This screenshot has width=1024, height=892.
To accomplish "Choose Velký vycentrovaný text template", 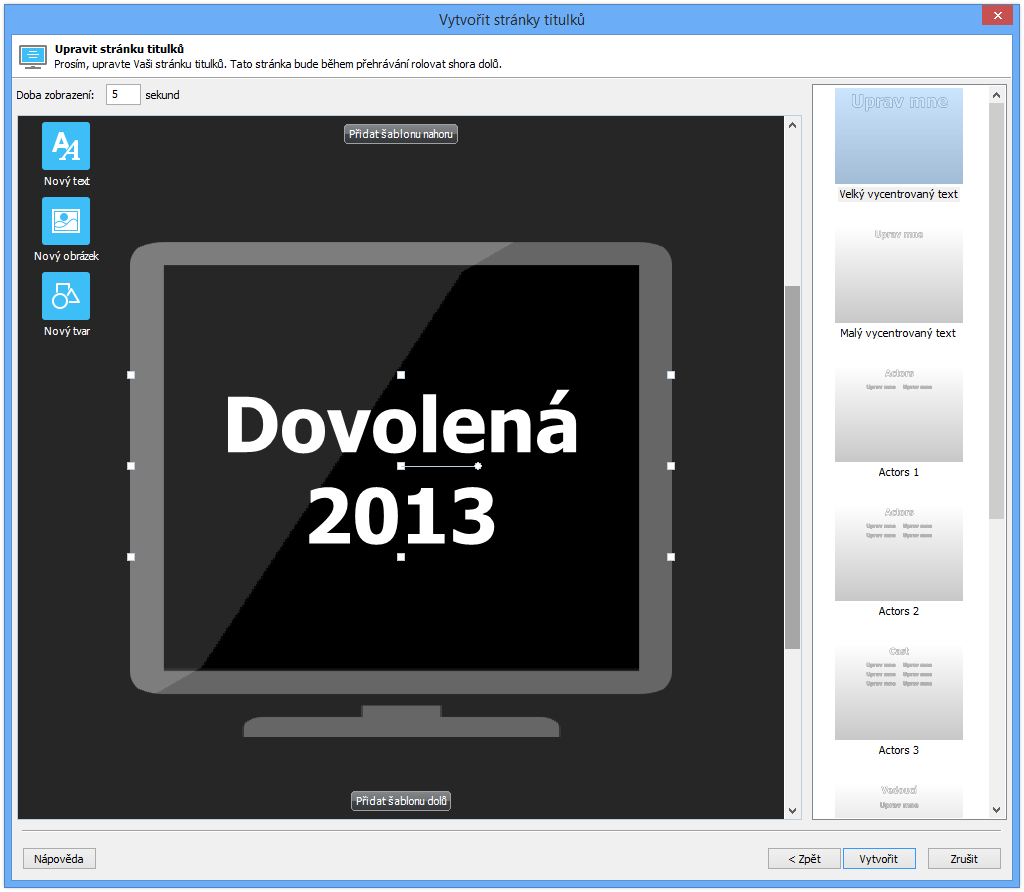I will coord(899,136).
